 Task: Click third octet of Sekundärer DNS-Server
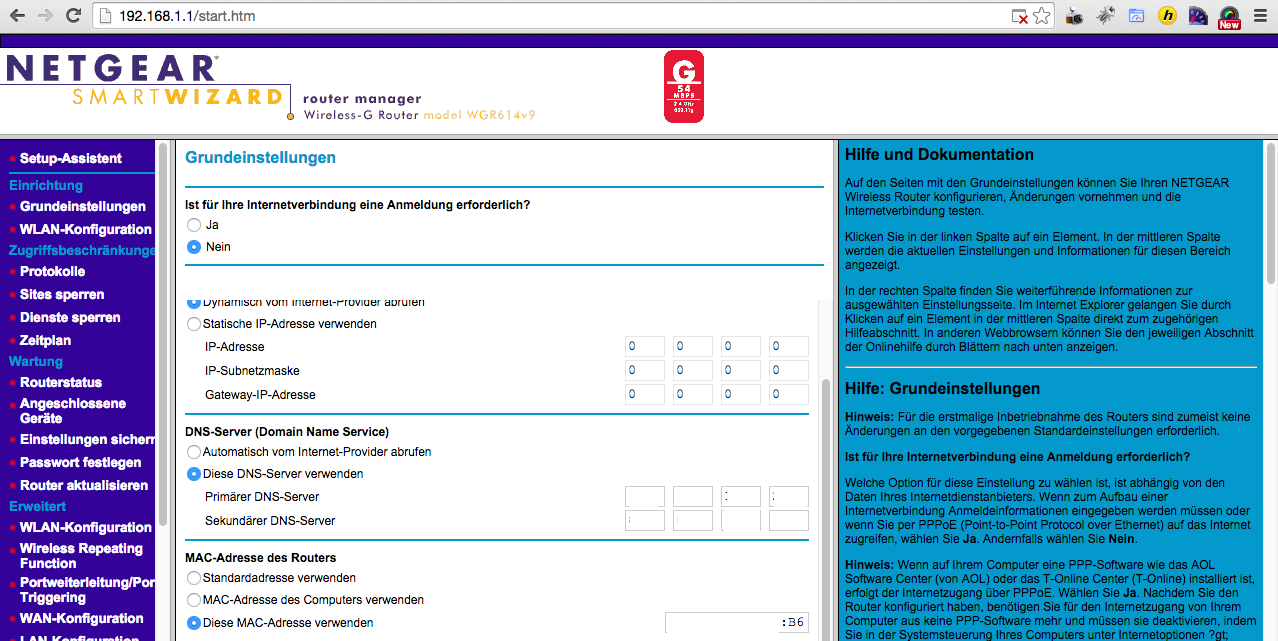coord(741,521)
